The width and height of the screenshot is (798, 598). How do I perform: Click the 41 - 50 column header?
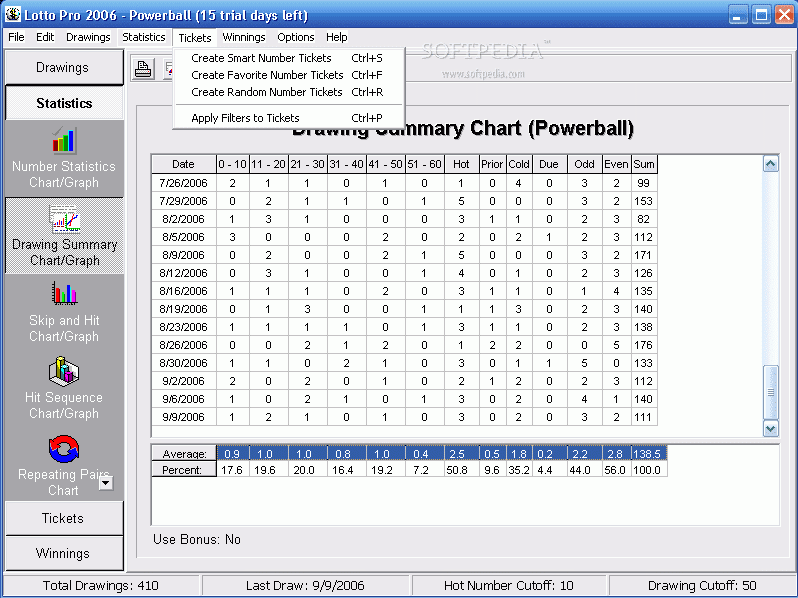(x=386, y=164)
